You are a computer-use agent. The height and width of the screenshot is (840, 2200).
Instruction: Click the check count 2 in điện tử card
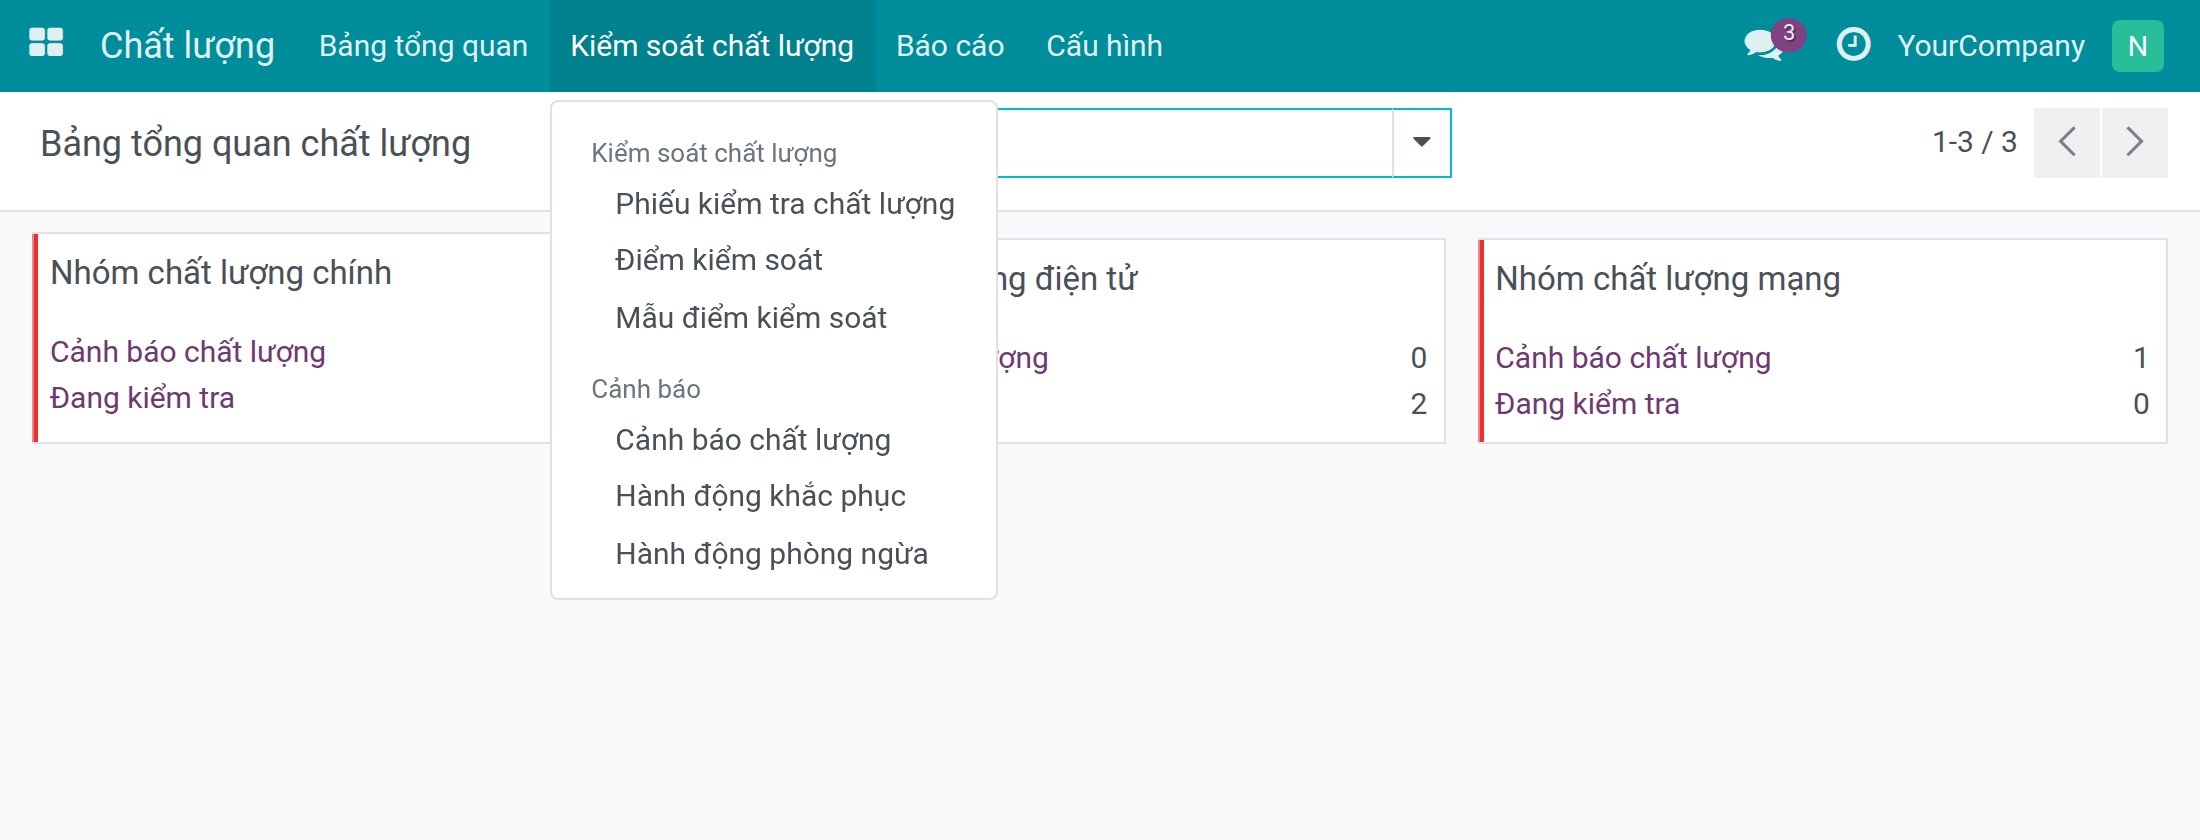tap(1418, 404)
